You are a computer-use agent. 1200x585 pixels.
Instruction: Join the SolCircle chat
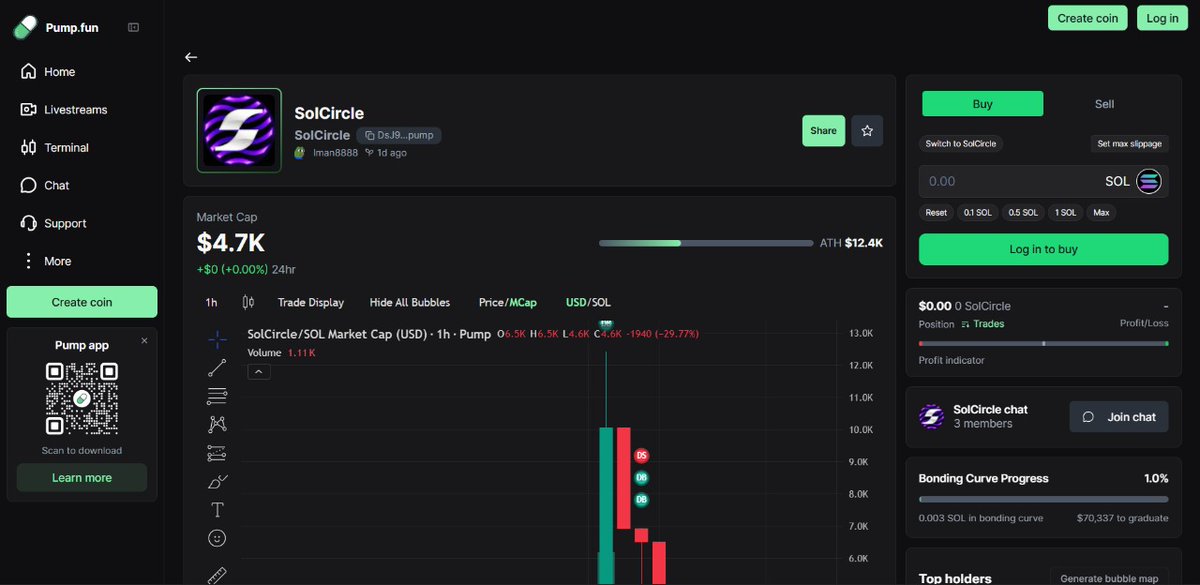pyautogui.click(x=1119, y=417)
